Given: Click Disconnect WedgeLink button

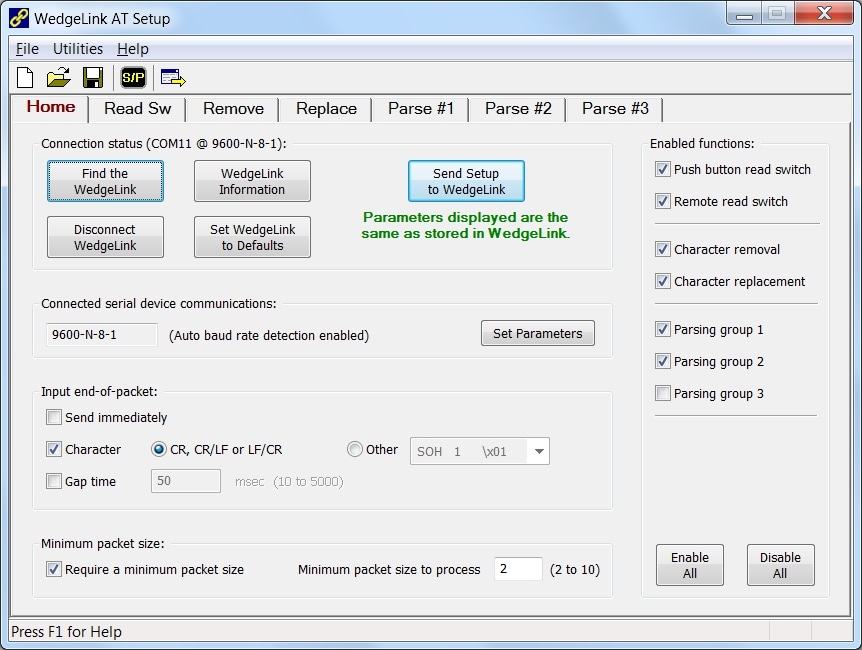Looking at the screenshot, I should (x=105, y=237).
